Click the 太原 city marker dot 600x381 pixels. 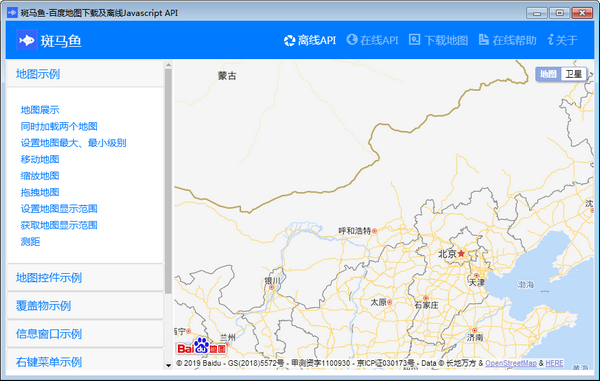pos(390,302)
